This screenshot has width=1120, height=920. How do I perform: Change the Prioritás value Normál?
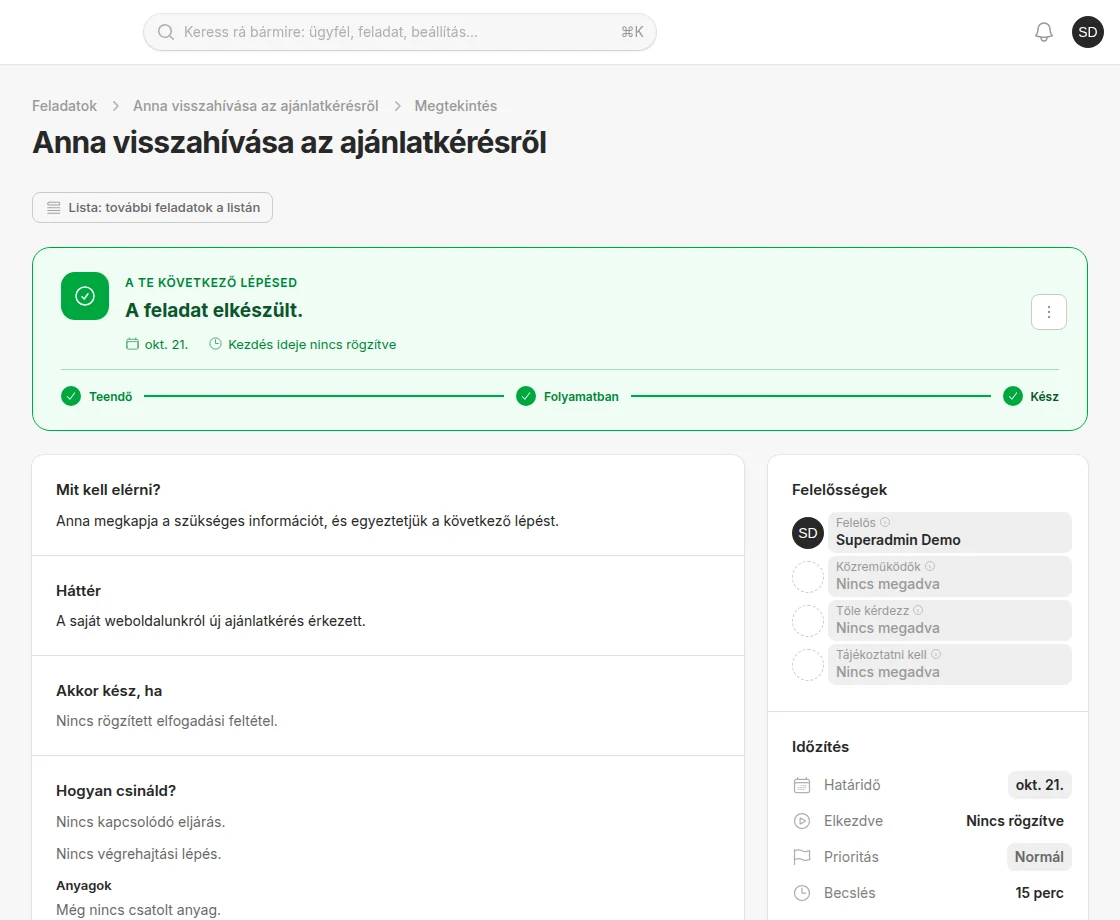coord(1039,857)
